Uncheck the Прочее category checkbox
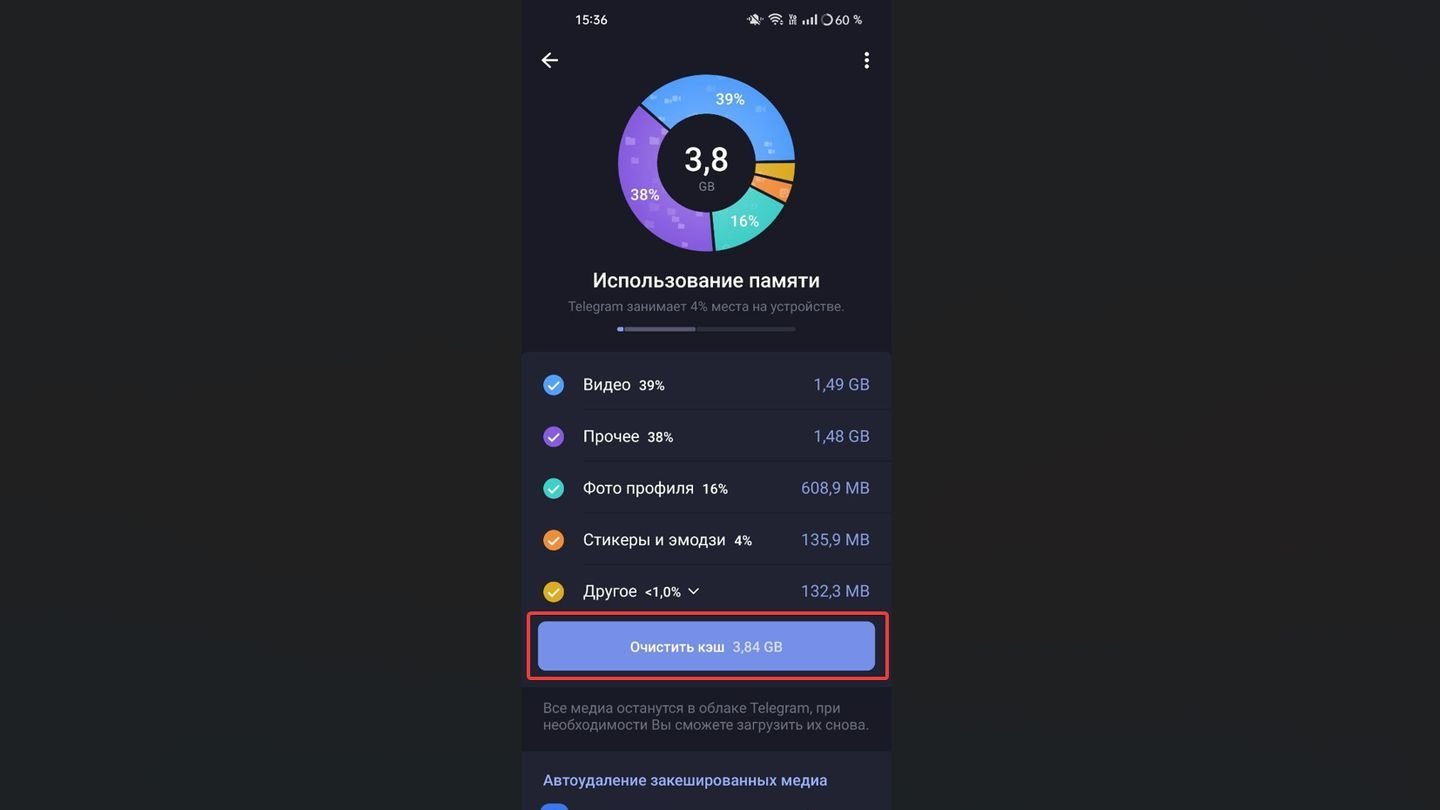 click(x=553, y=437)
